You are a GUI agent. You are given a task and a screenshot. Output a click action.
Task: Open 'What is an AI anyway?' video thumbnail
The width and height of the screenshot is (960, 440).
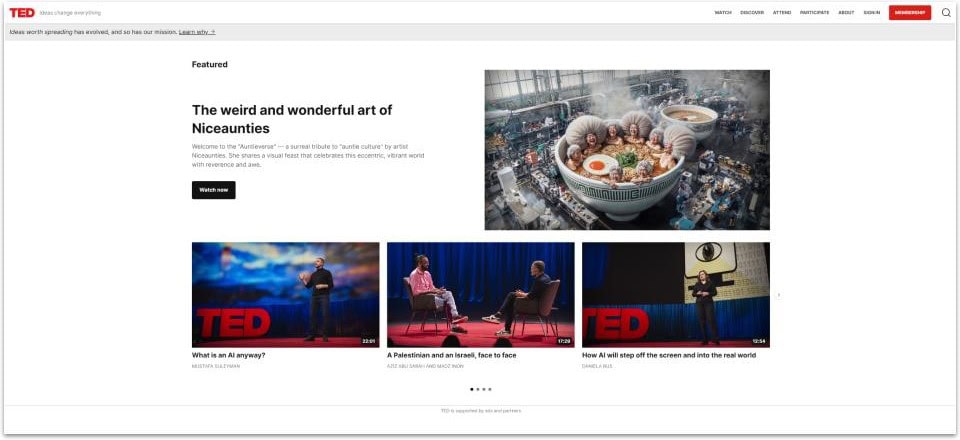285,294
